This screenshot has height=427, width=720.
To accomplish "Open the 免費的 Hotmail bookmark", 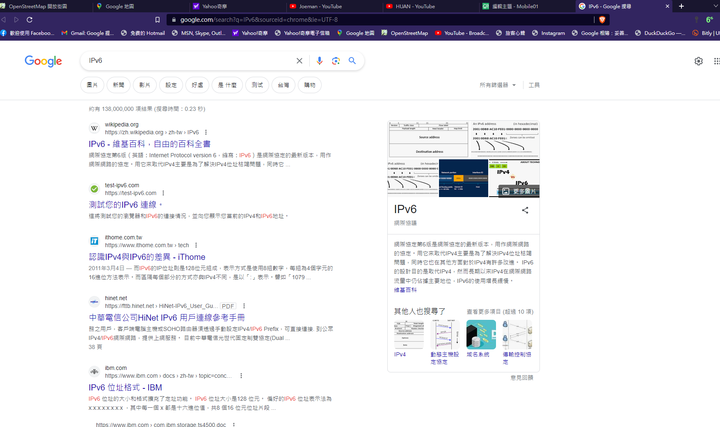I will coord(143,33).
